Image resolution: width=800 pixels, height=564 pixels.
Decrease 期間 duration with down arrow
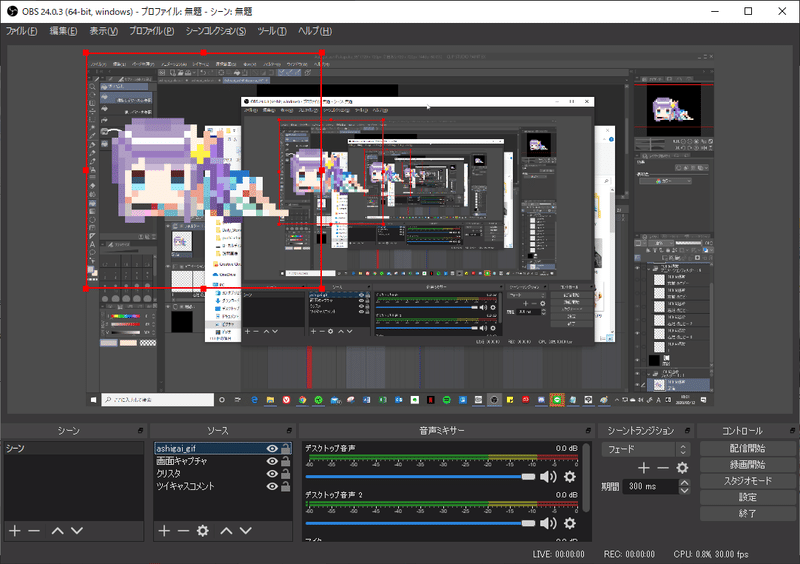[x=685, y=491]
